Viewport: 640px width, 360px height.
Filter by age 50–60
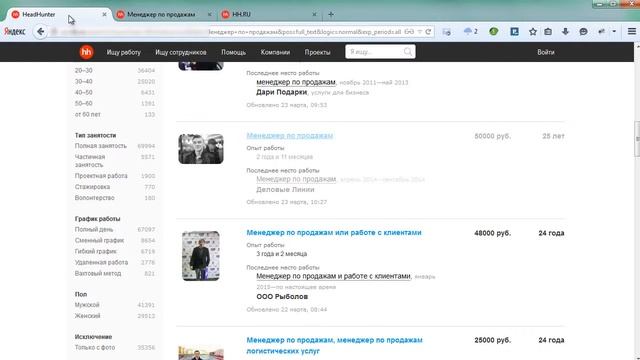(x=84, y=104)
